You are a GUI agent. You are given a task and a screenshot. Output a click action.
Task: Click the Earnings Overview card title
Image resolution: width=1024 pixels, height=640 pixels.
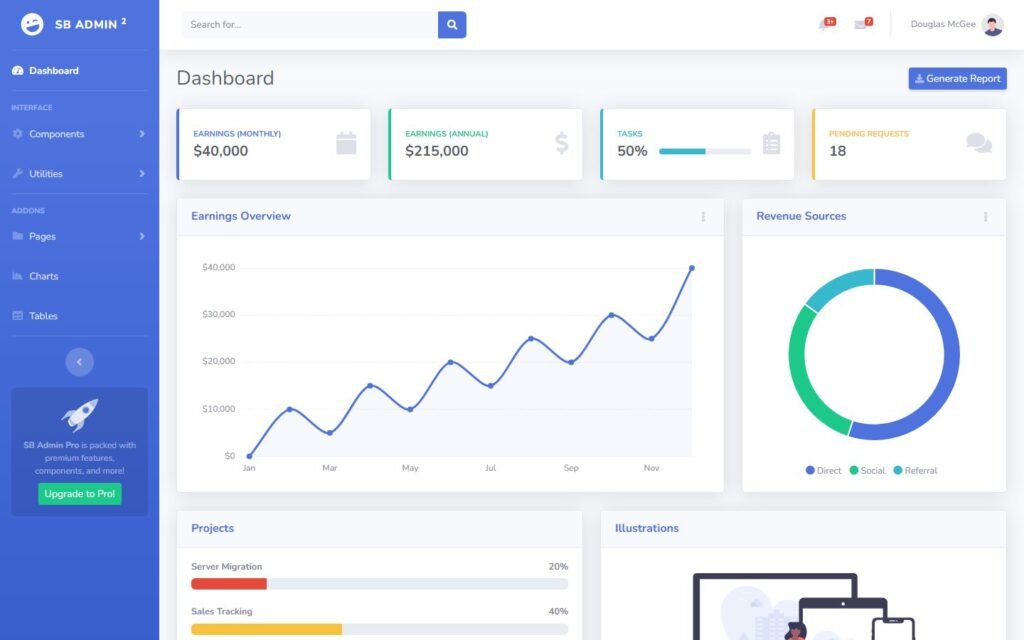click(241, 216)
